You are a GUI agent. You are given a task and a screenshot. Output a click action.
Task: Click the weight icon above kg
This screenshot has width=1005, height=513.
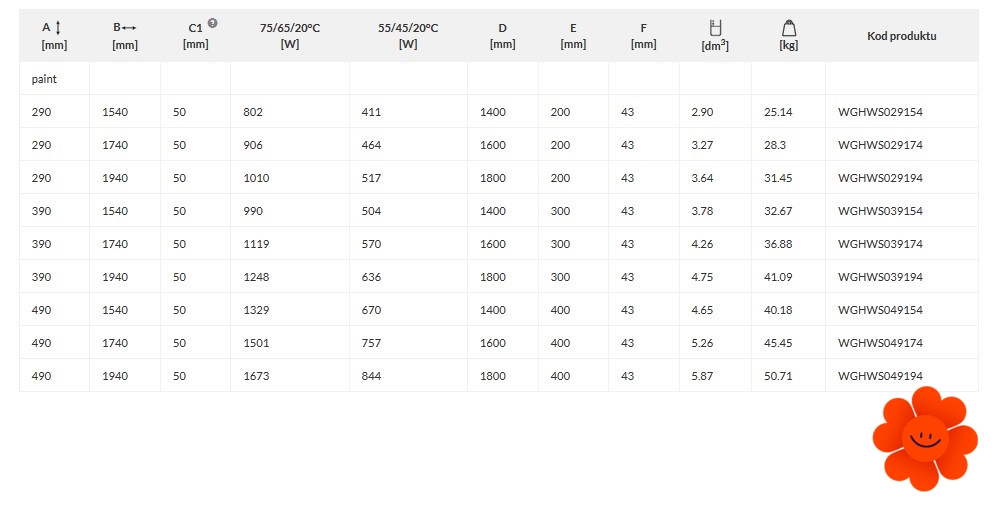pos(787,27)
